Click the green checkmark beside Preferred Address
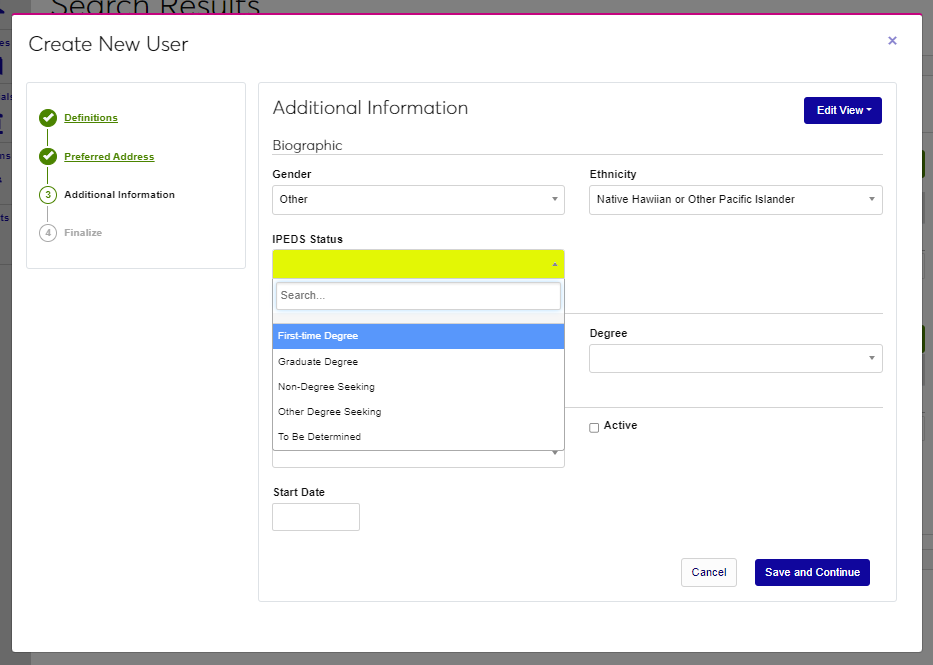933x665 pixels. click(48, 156)
